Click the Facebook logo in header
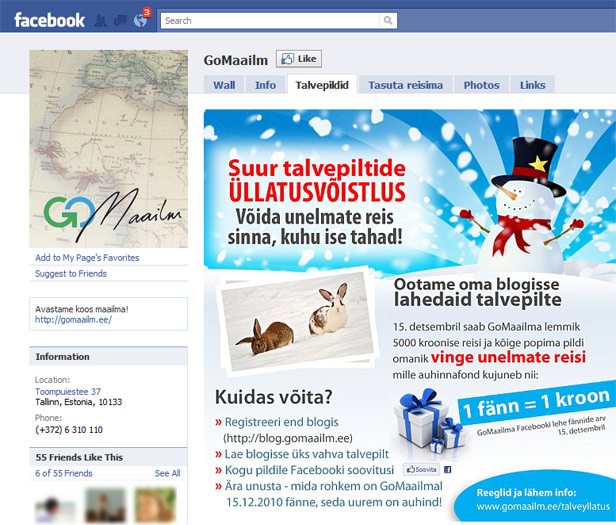The height and width of the screenshot is (525, 616). click(x=50, y=20)
